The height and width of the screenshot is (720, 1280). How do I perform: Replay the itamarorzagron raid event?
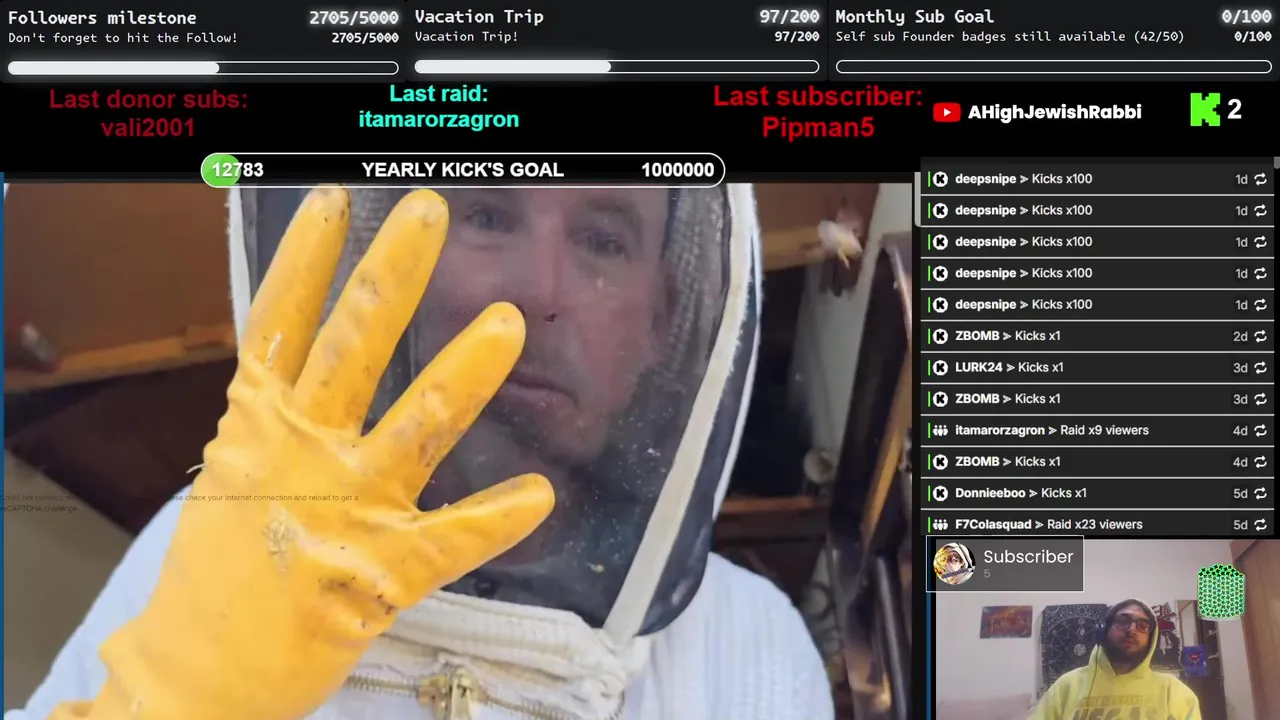click(x=1260, y=430)
